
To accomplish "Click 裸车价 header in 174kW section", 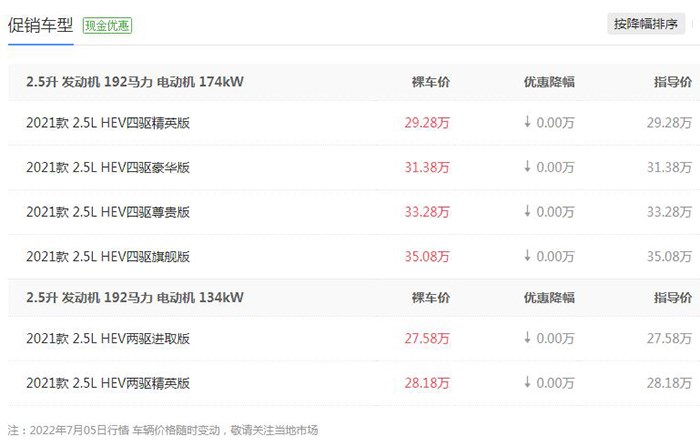I will tap(431, 82).
